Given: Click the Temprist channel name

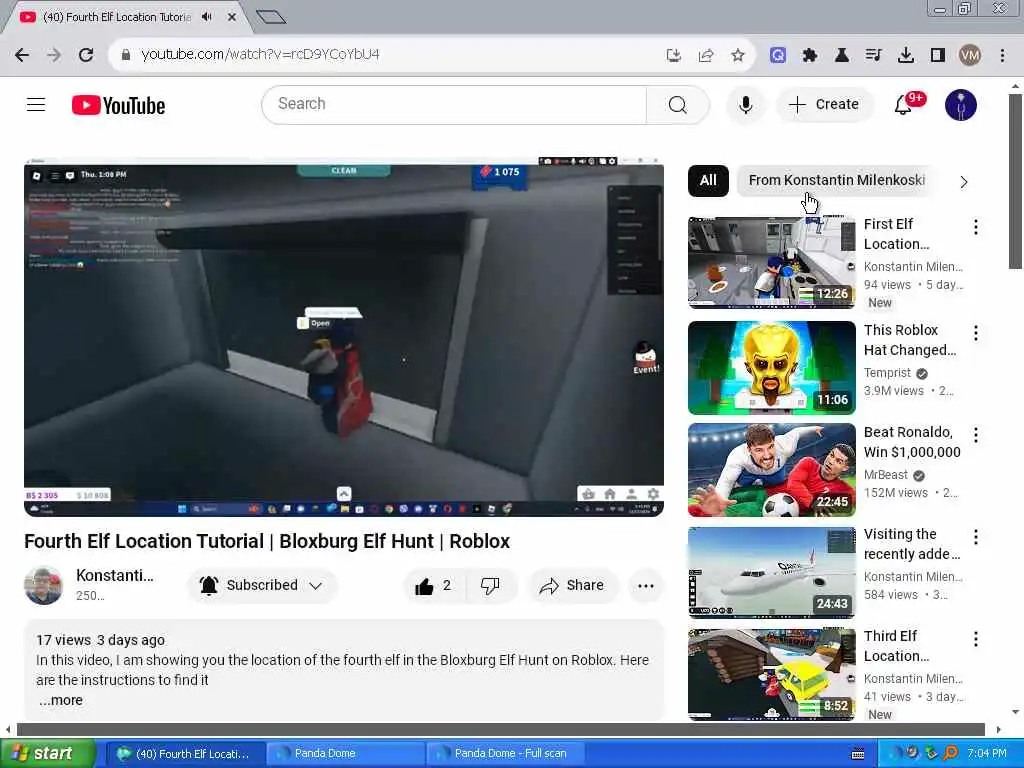Looking at the screenshot, I should pos(887,373).
